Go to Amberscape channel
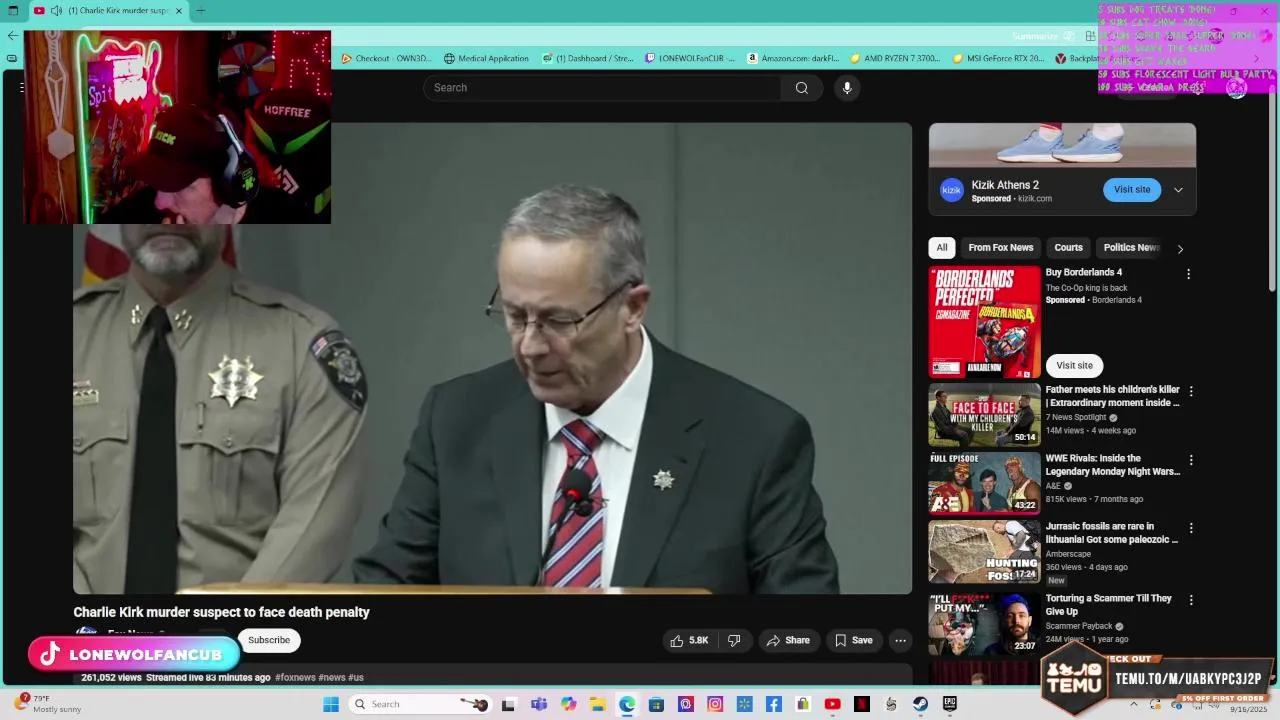 (1068, 554)
